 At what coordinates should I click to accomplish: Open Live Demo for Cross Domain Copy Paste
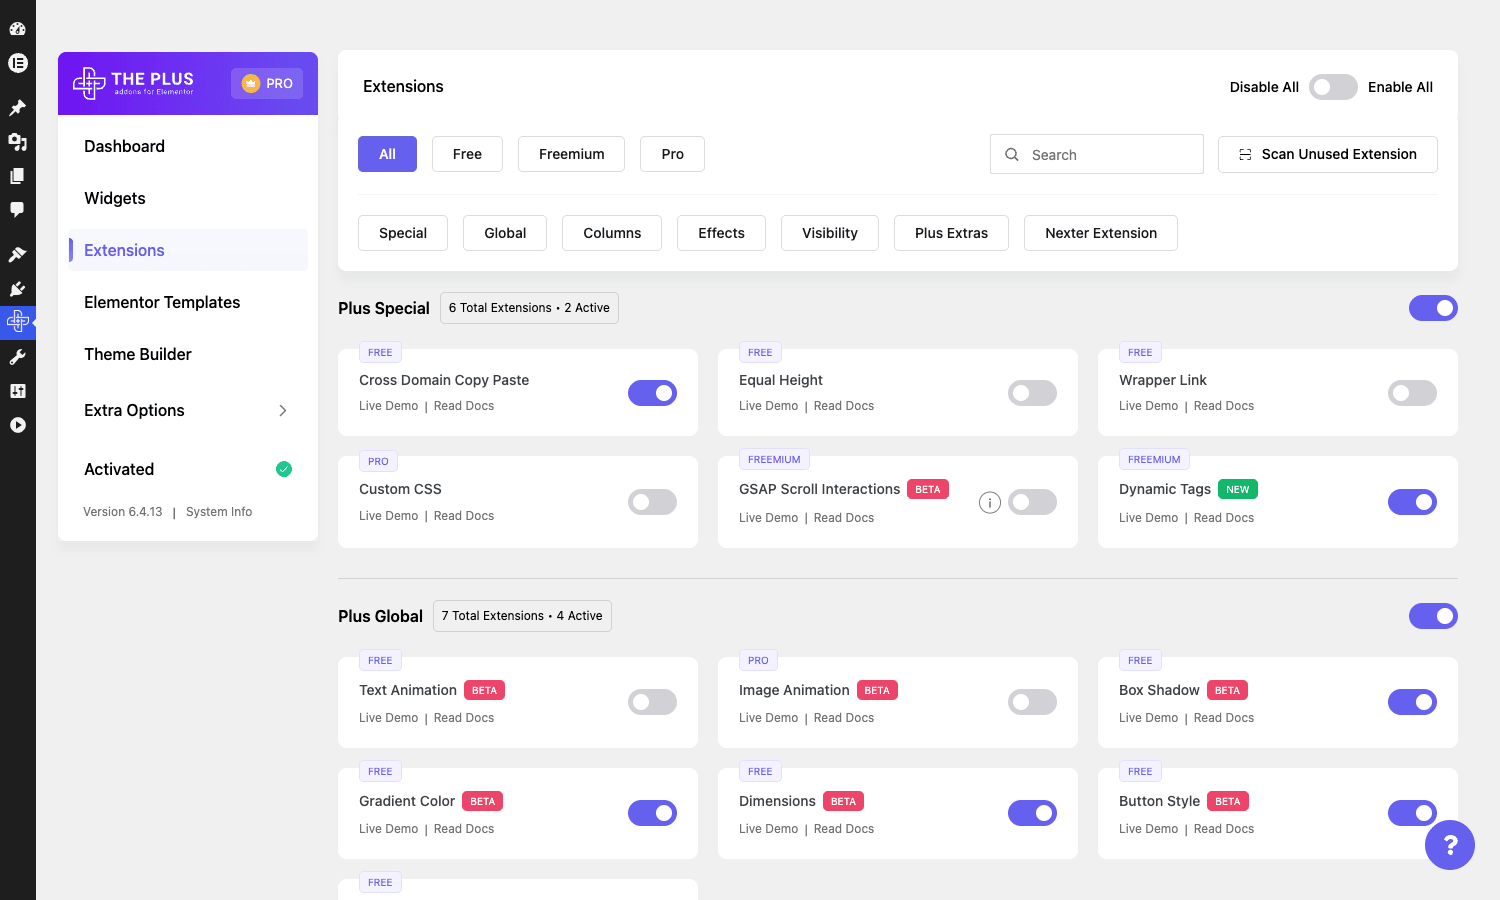pos(389,406)
